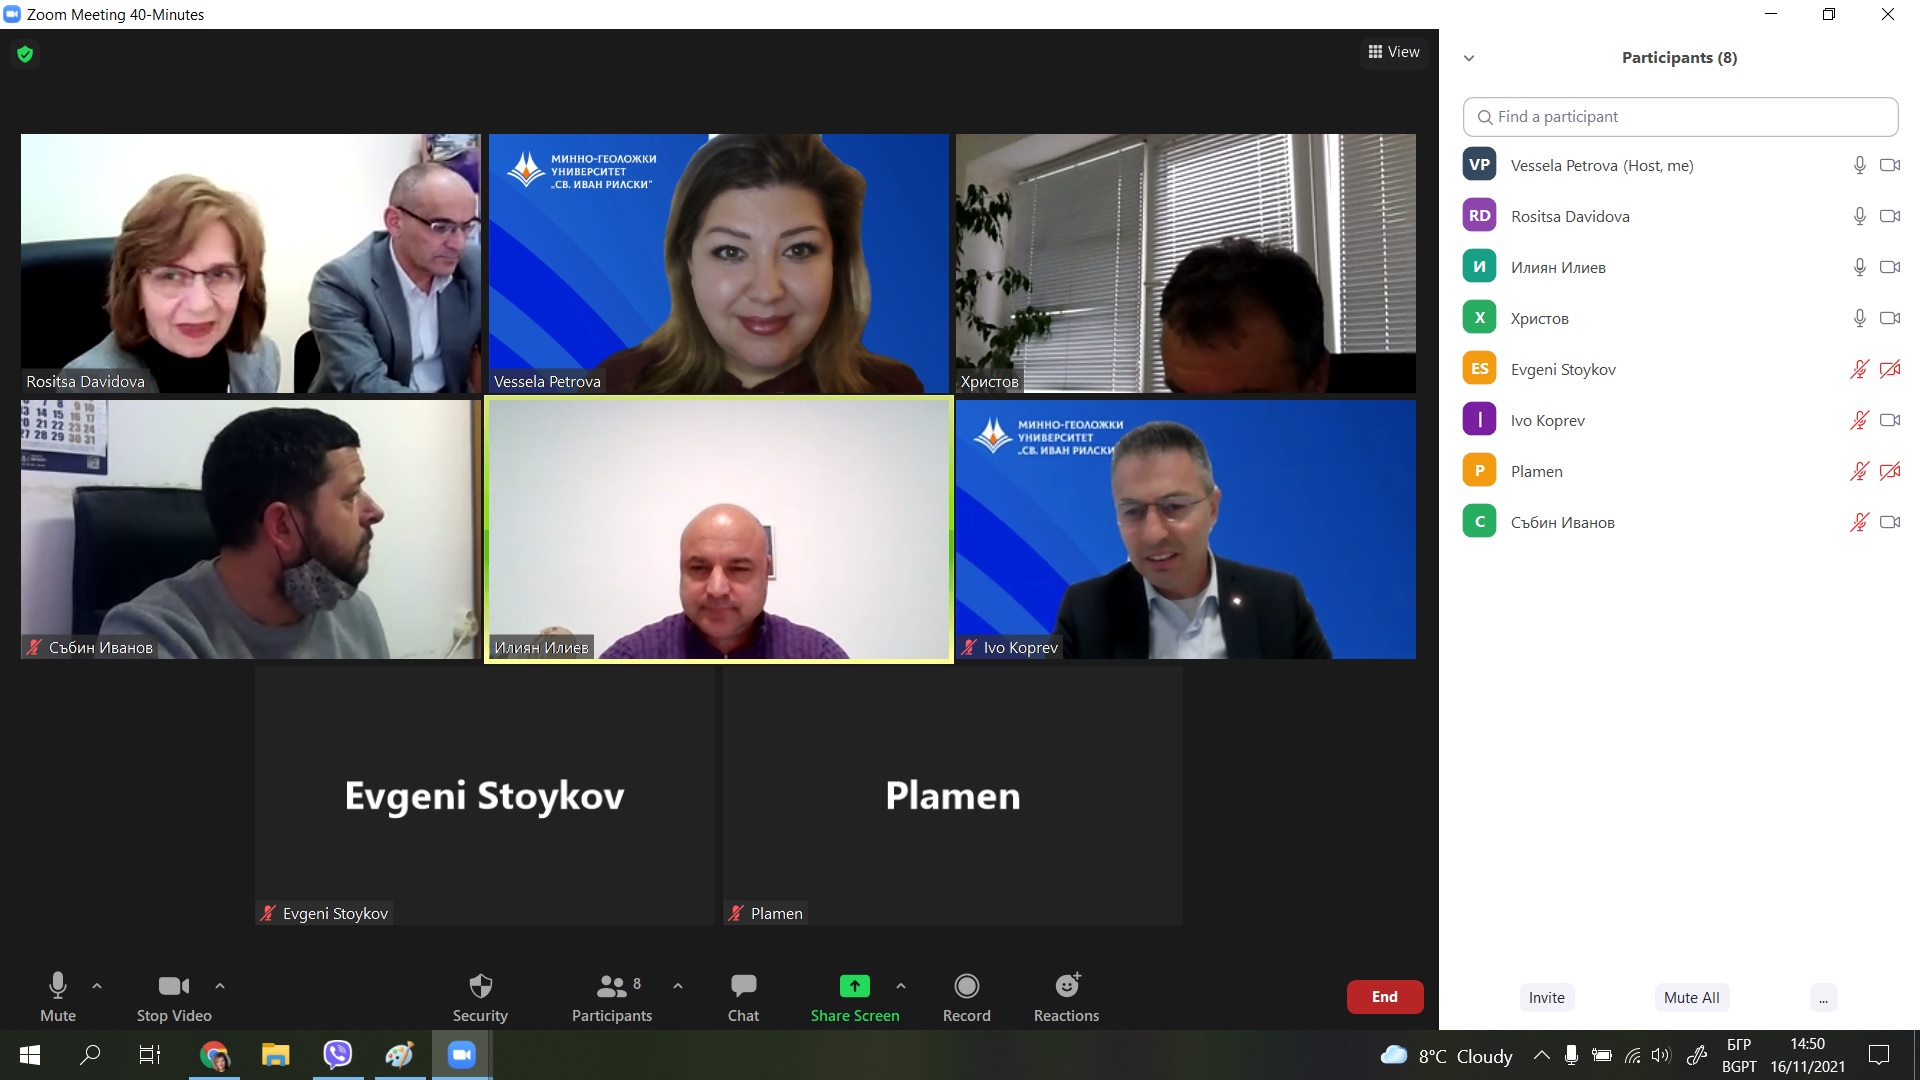Open the View layout menu
Image resolution: width=1920 pixels, height=1080 pixels.
point(1394,52)
